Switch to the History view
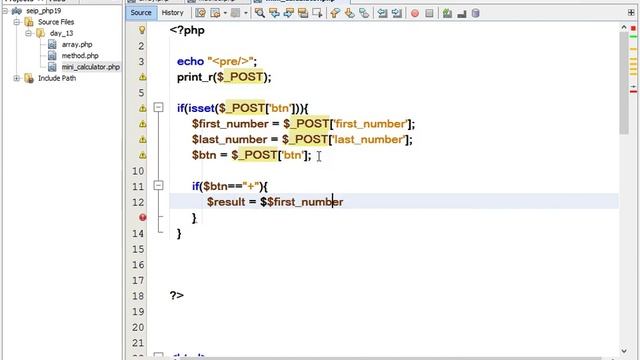Viewport: 640px width, 360px height. coord(173,13)
